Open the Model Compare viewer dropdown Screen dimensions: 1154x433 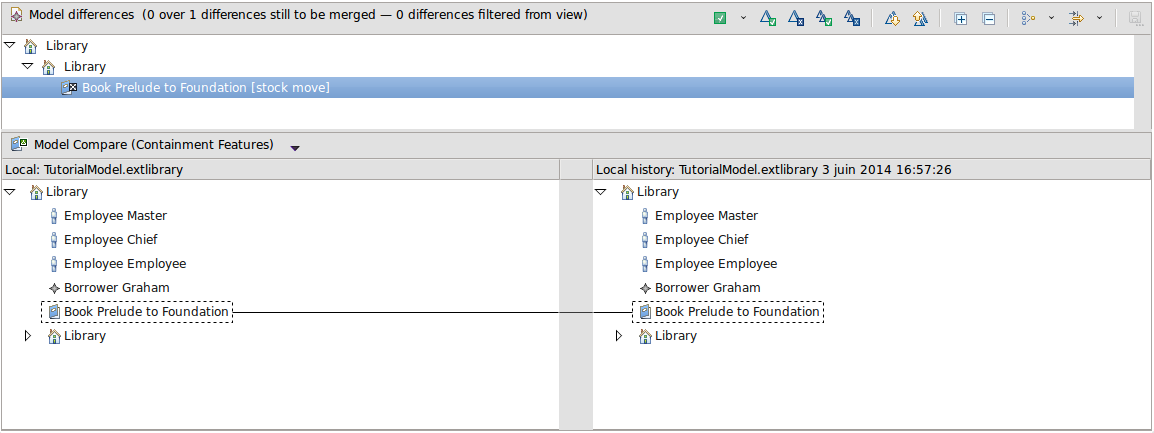click(x=295, y=147)
